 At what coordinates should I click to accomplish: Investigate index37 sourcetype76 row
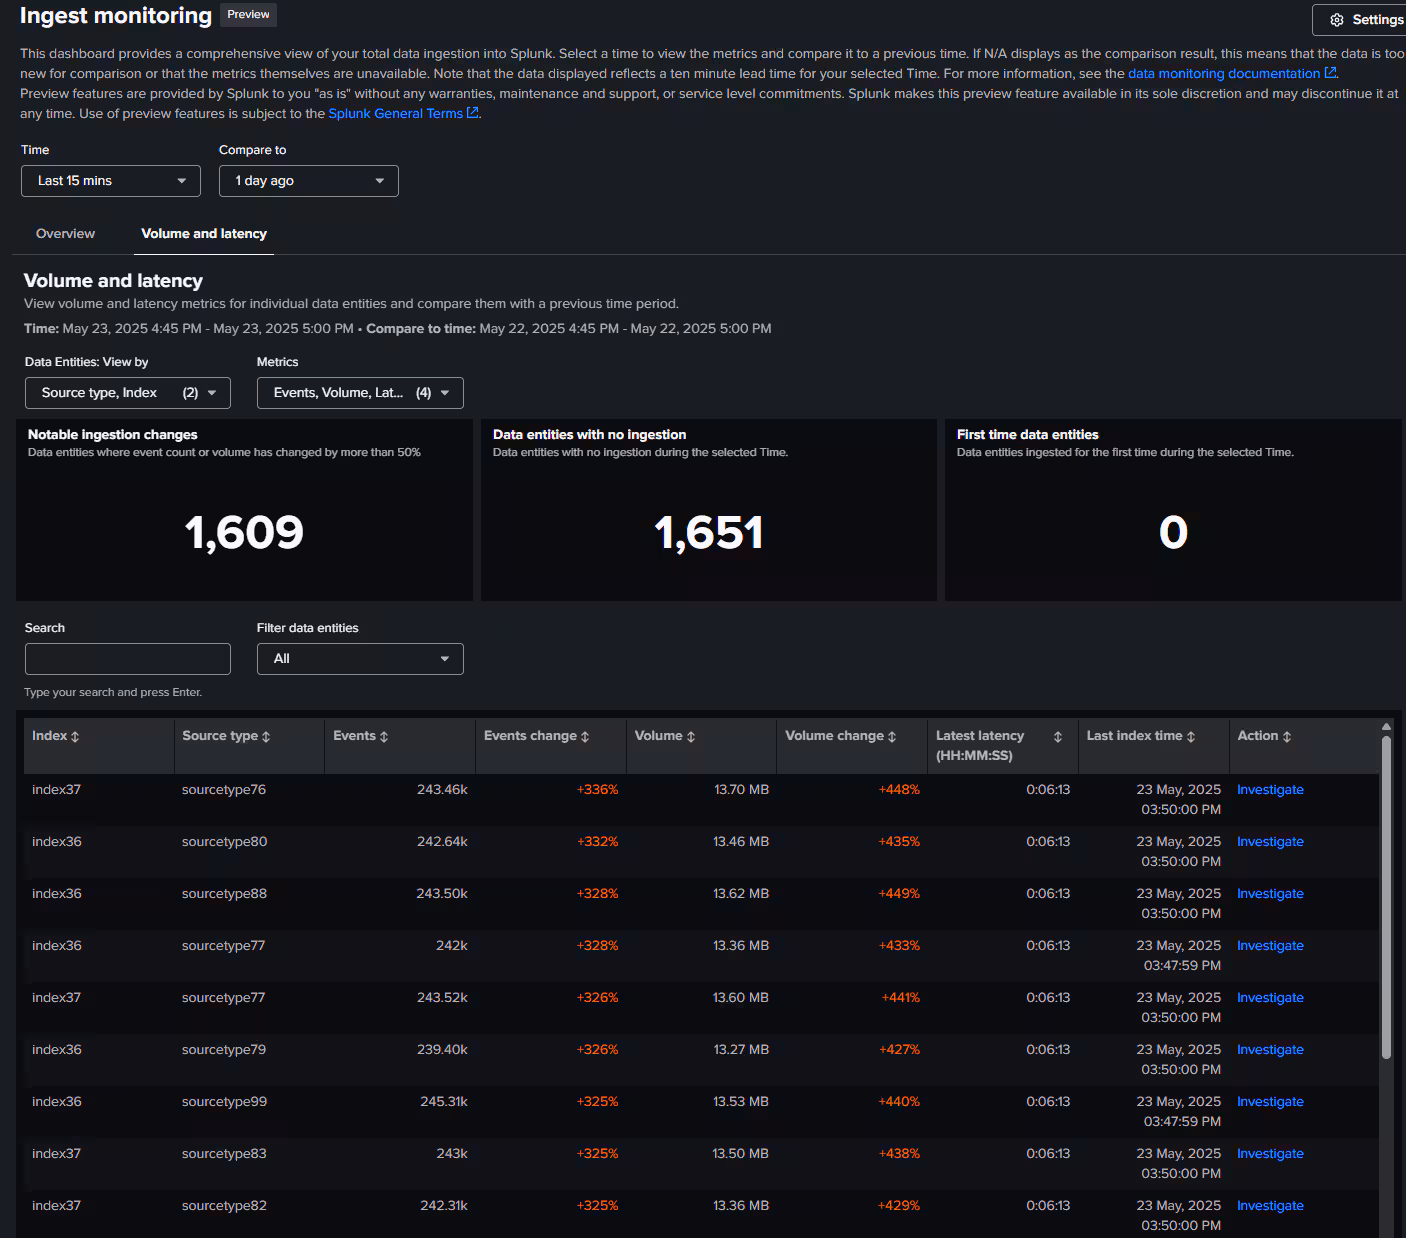1270,790
